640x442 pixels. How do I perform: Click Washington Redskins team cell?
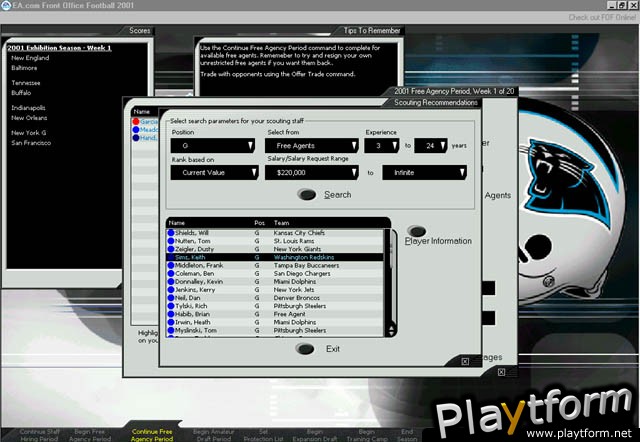[x=304, y=257]
